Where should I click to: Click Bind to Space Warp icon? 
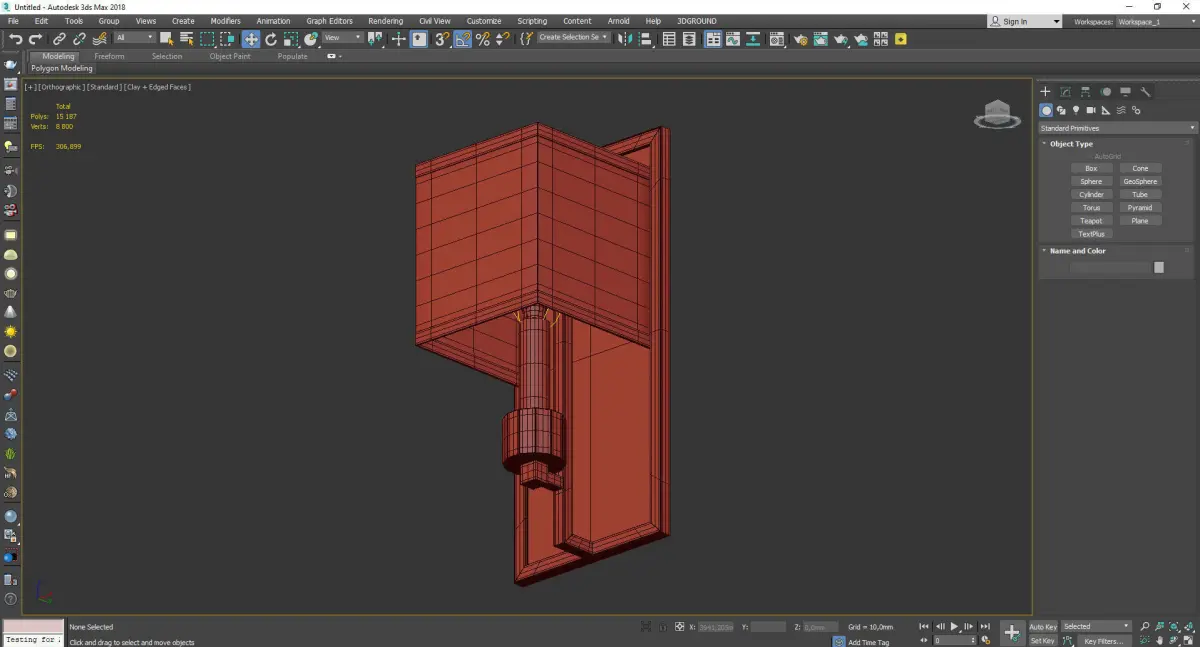pyautogui.click(x=101, y=39)
